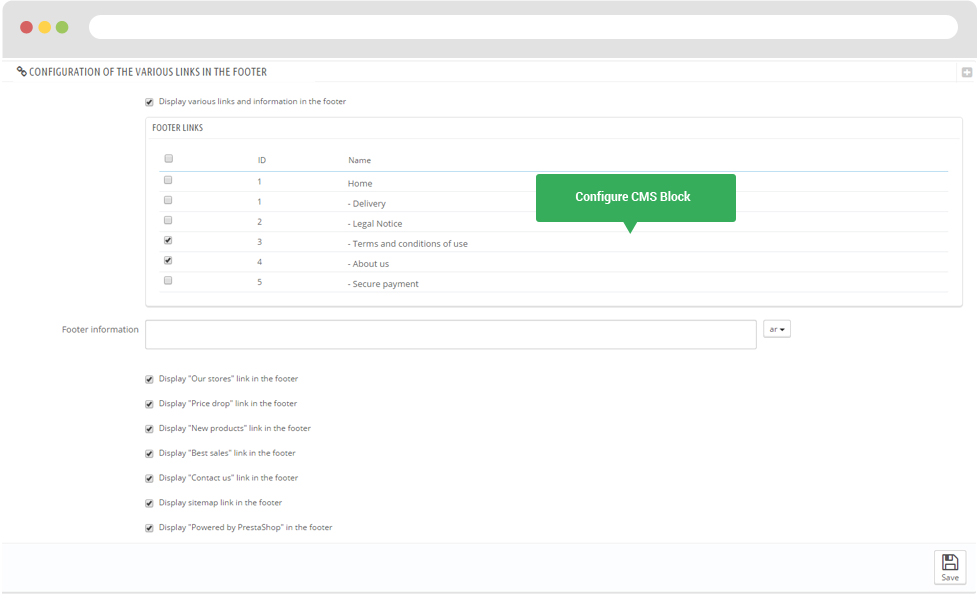
Task: Uncheck Display "Our stores" link option
Action: point(149,380)
